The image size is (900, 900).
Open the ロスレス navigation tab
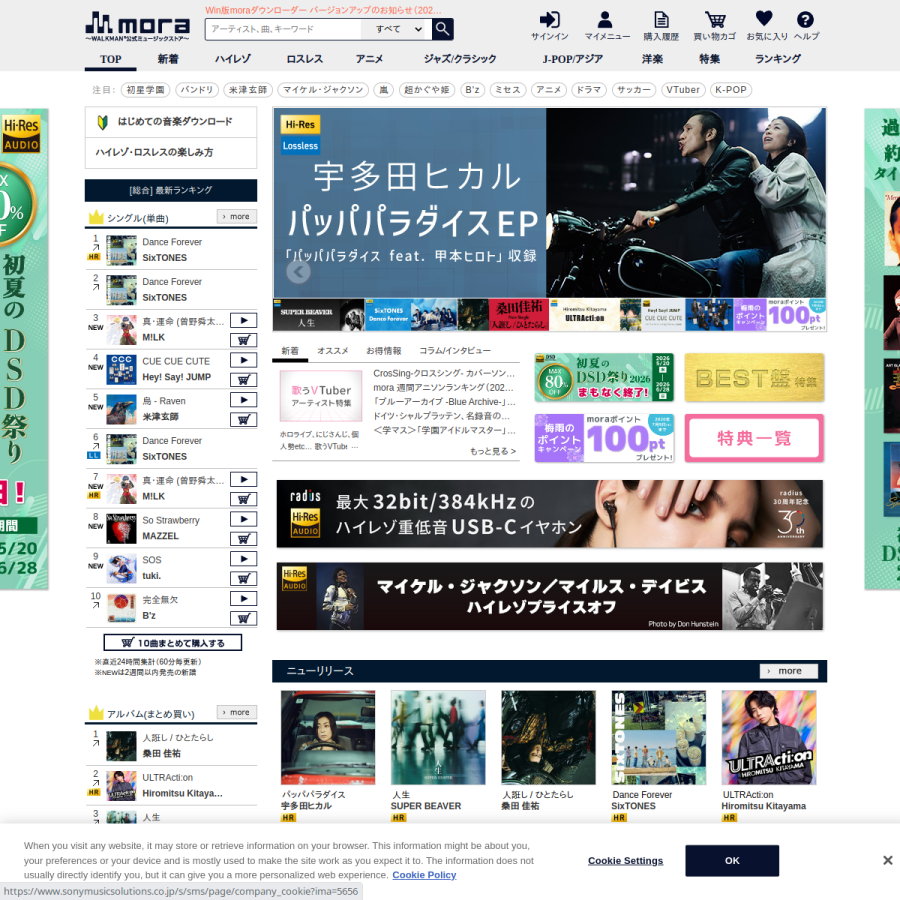click(304, 59)
